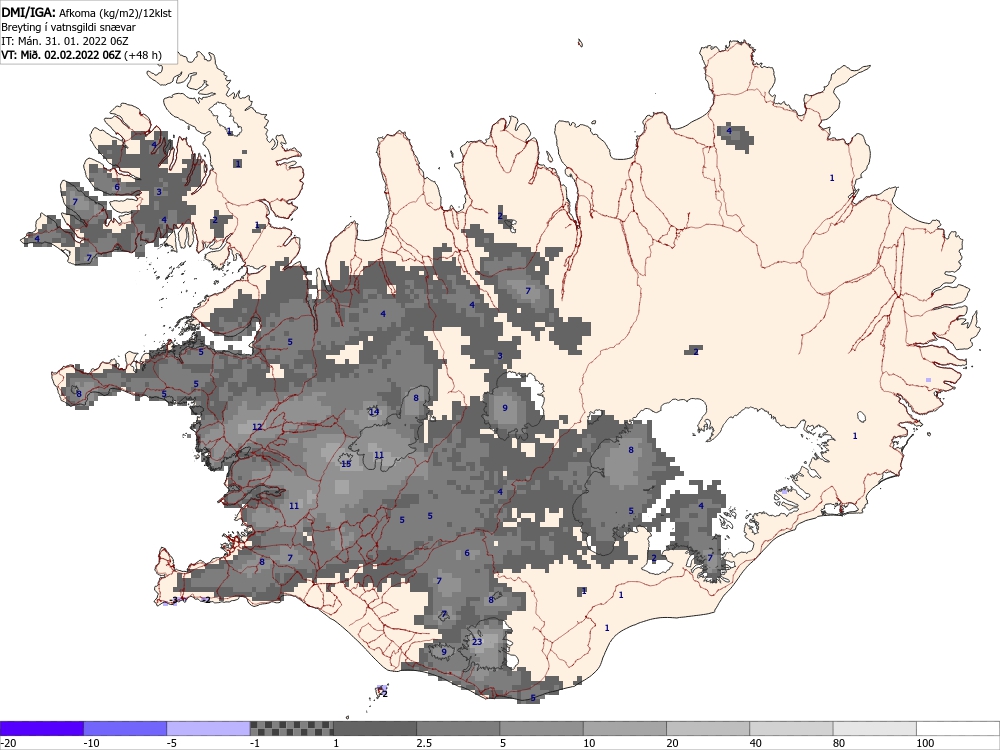Image resolution: width=1000 pixels, height=750 pixels.
Task: Click the subtitle 'Breyting í vatnsgildi snævar'
Action: click(x=68, y=27)
